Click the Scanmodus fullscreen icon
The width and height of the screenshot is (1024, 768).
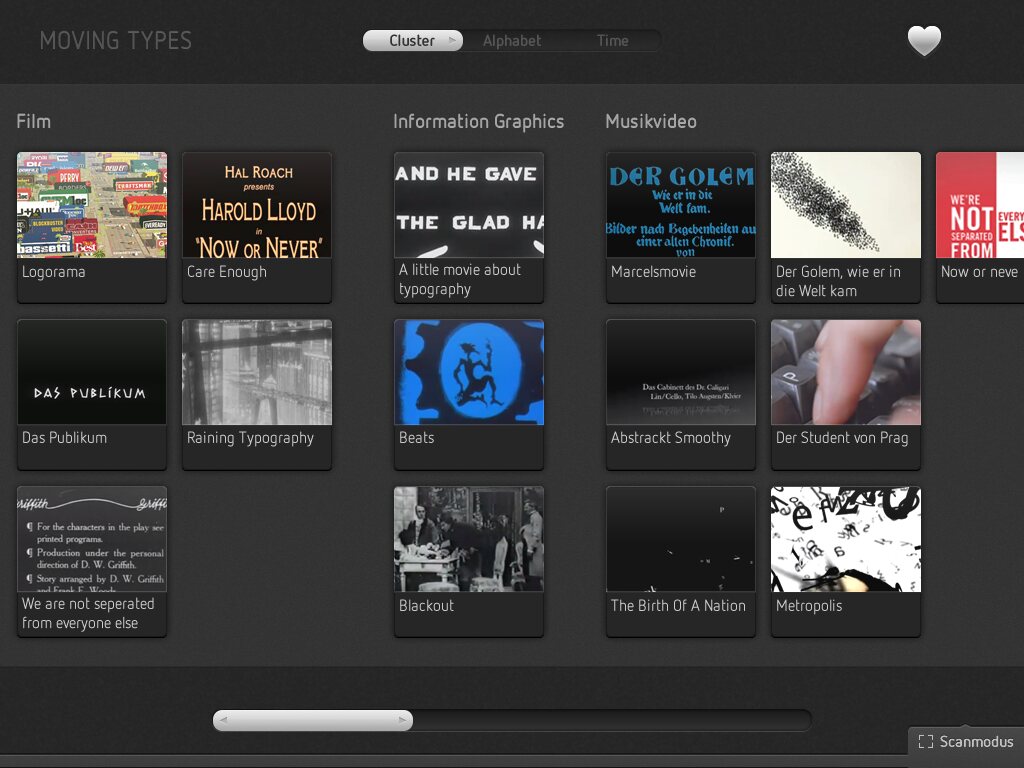tap(925, 741)
